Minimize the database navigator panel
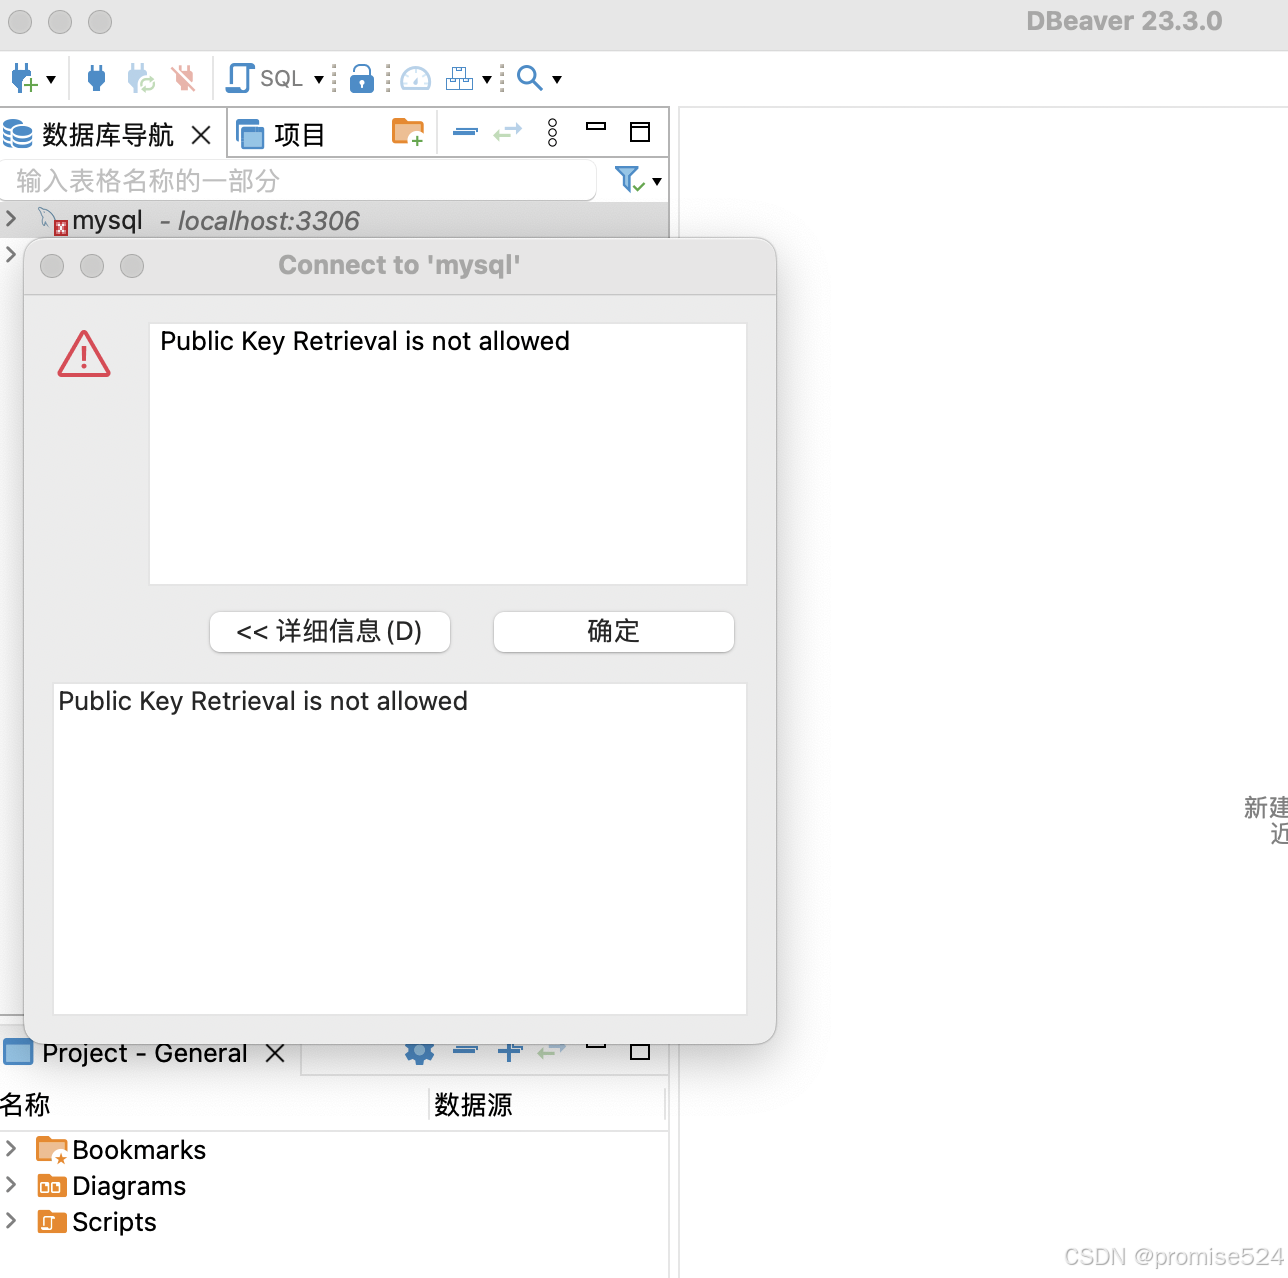This screenshot has height=1278, width=1288. point(596,126)
